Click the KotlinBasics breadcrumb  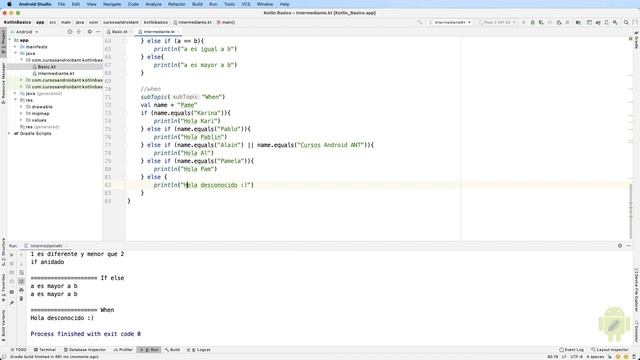pos(17,22)
